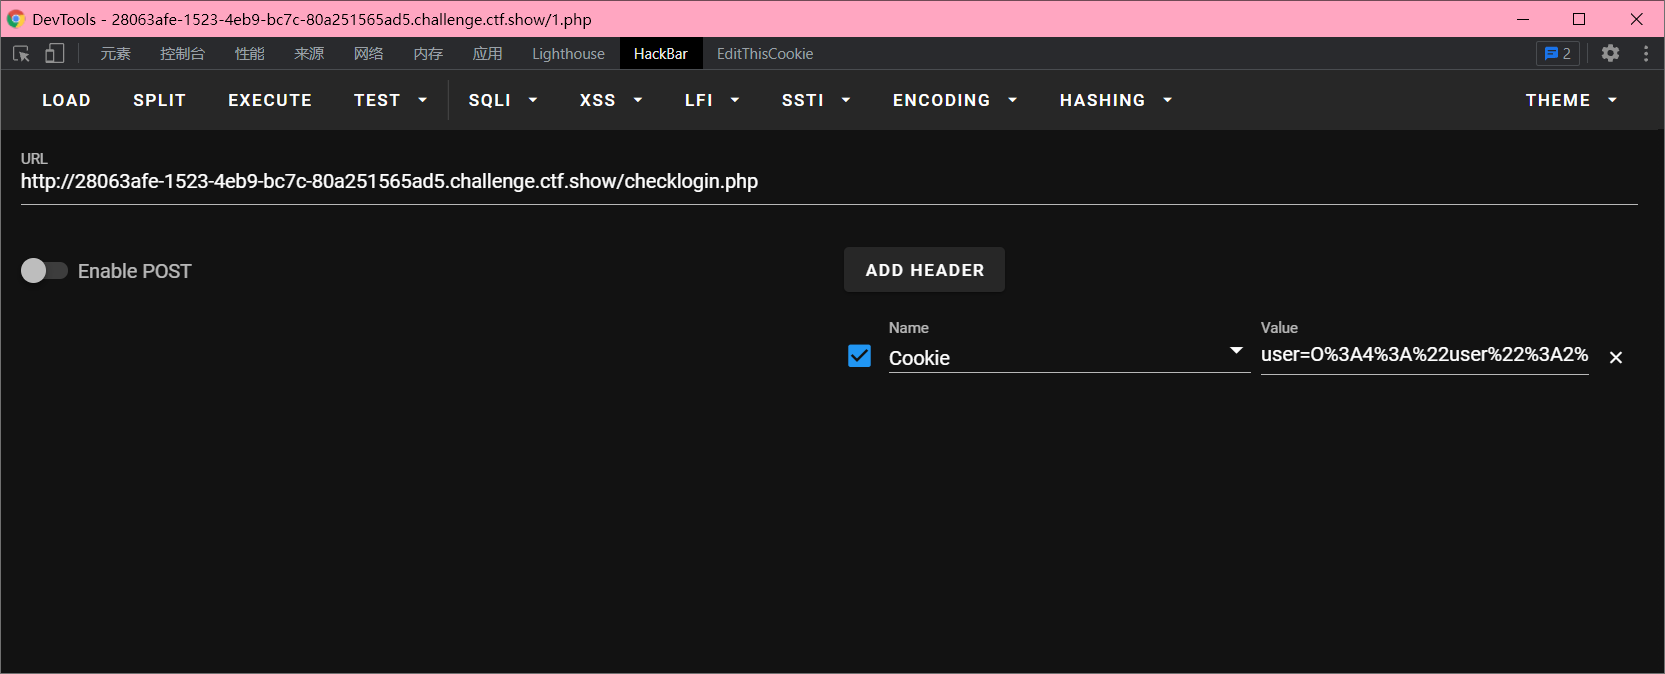Close the DevTools window
The width and height of the screenshot is (1665, 674).
(1636, 19)
